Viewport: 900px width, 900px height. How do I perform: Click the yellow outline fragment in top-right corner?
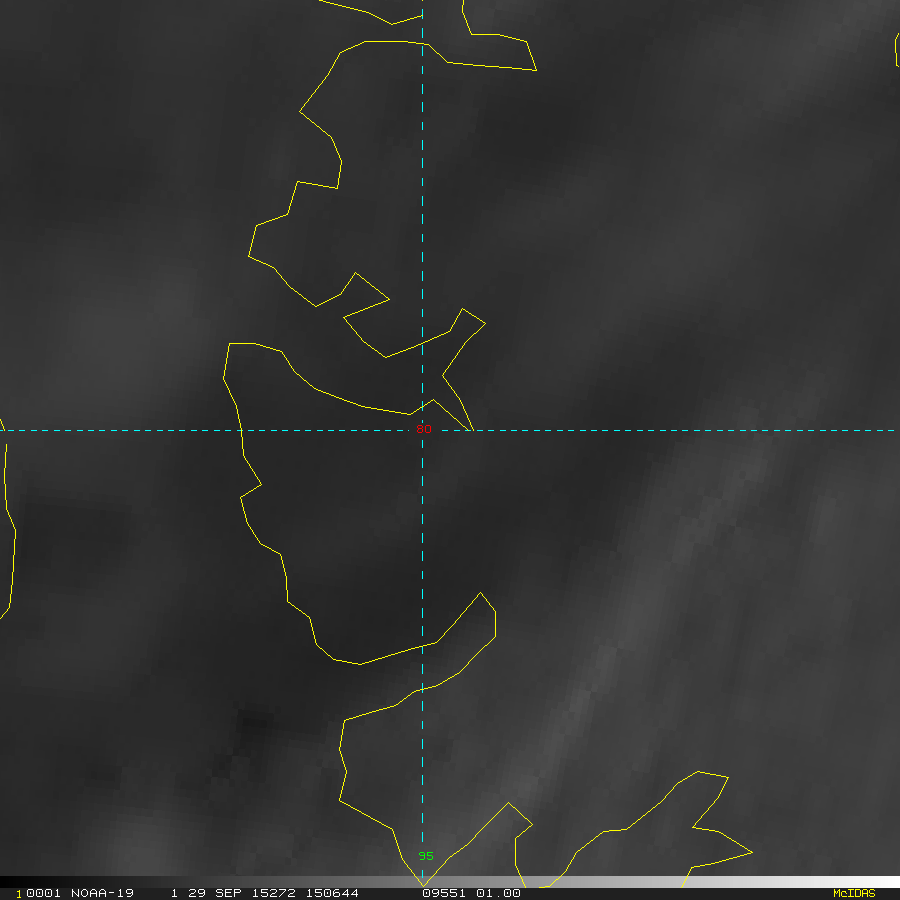pos(896,50)
